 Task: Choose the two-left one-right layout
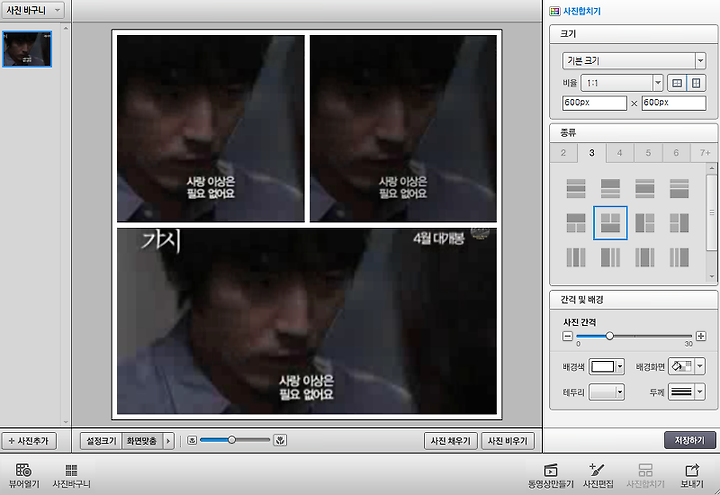click(x=679, y=223)
